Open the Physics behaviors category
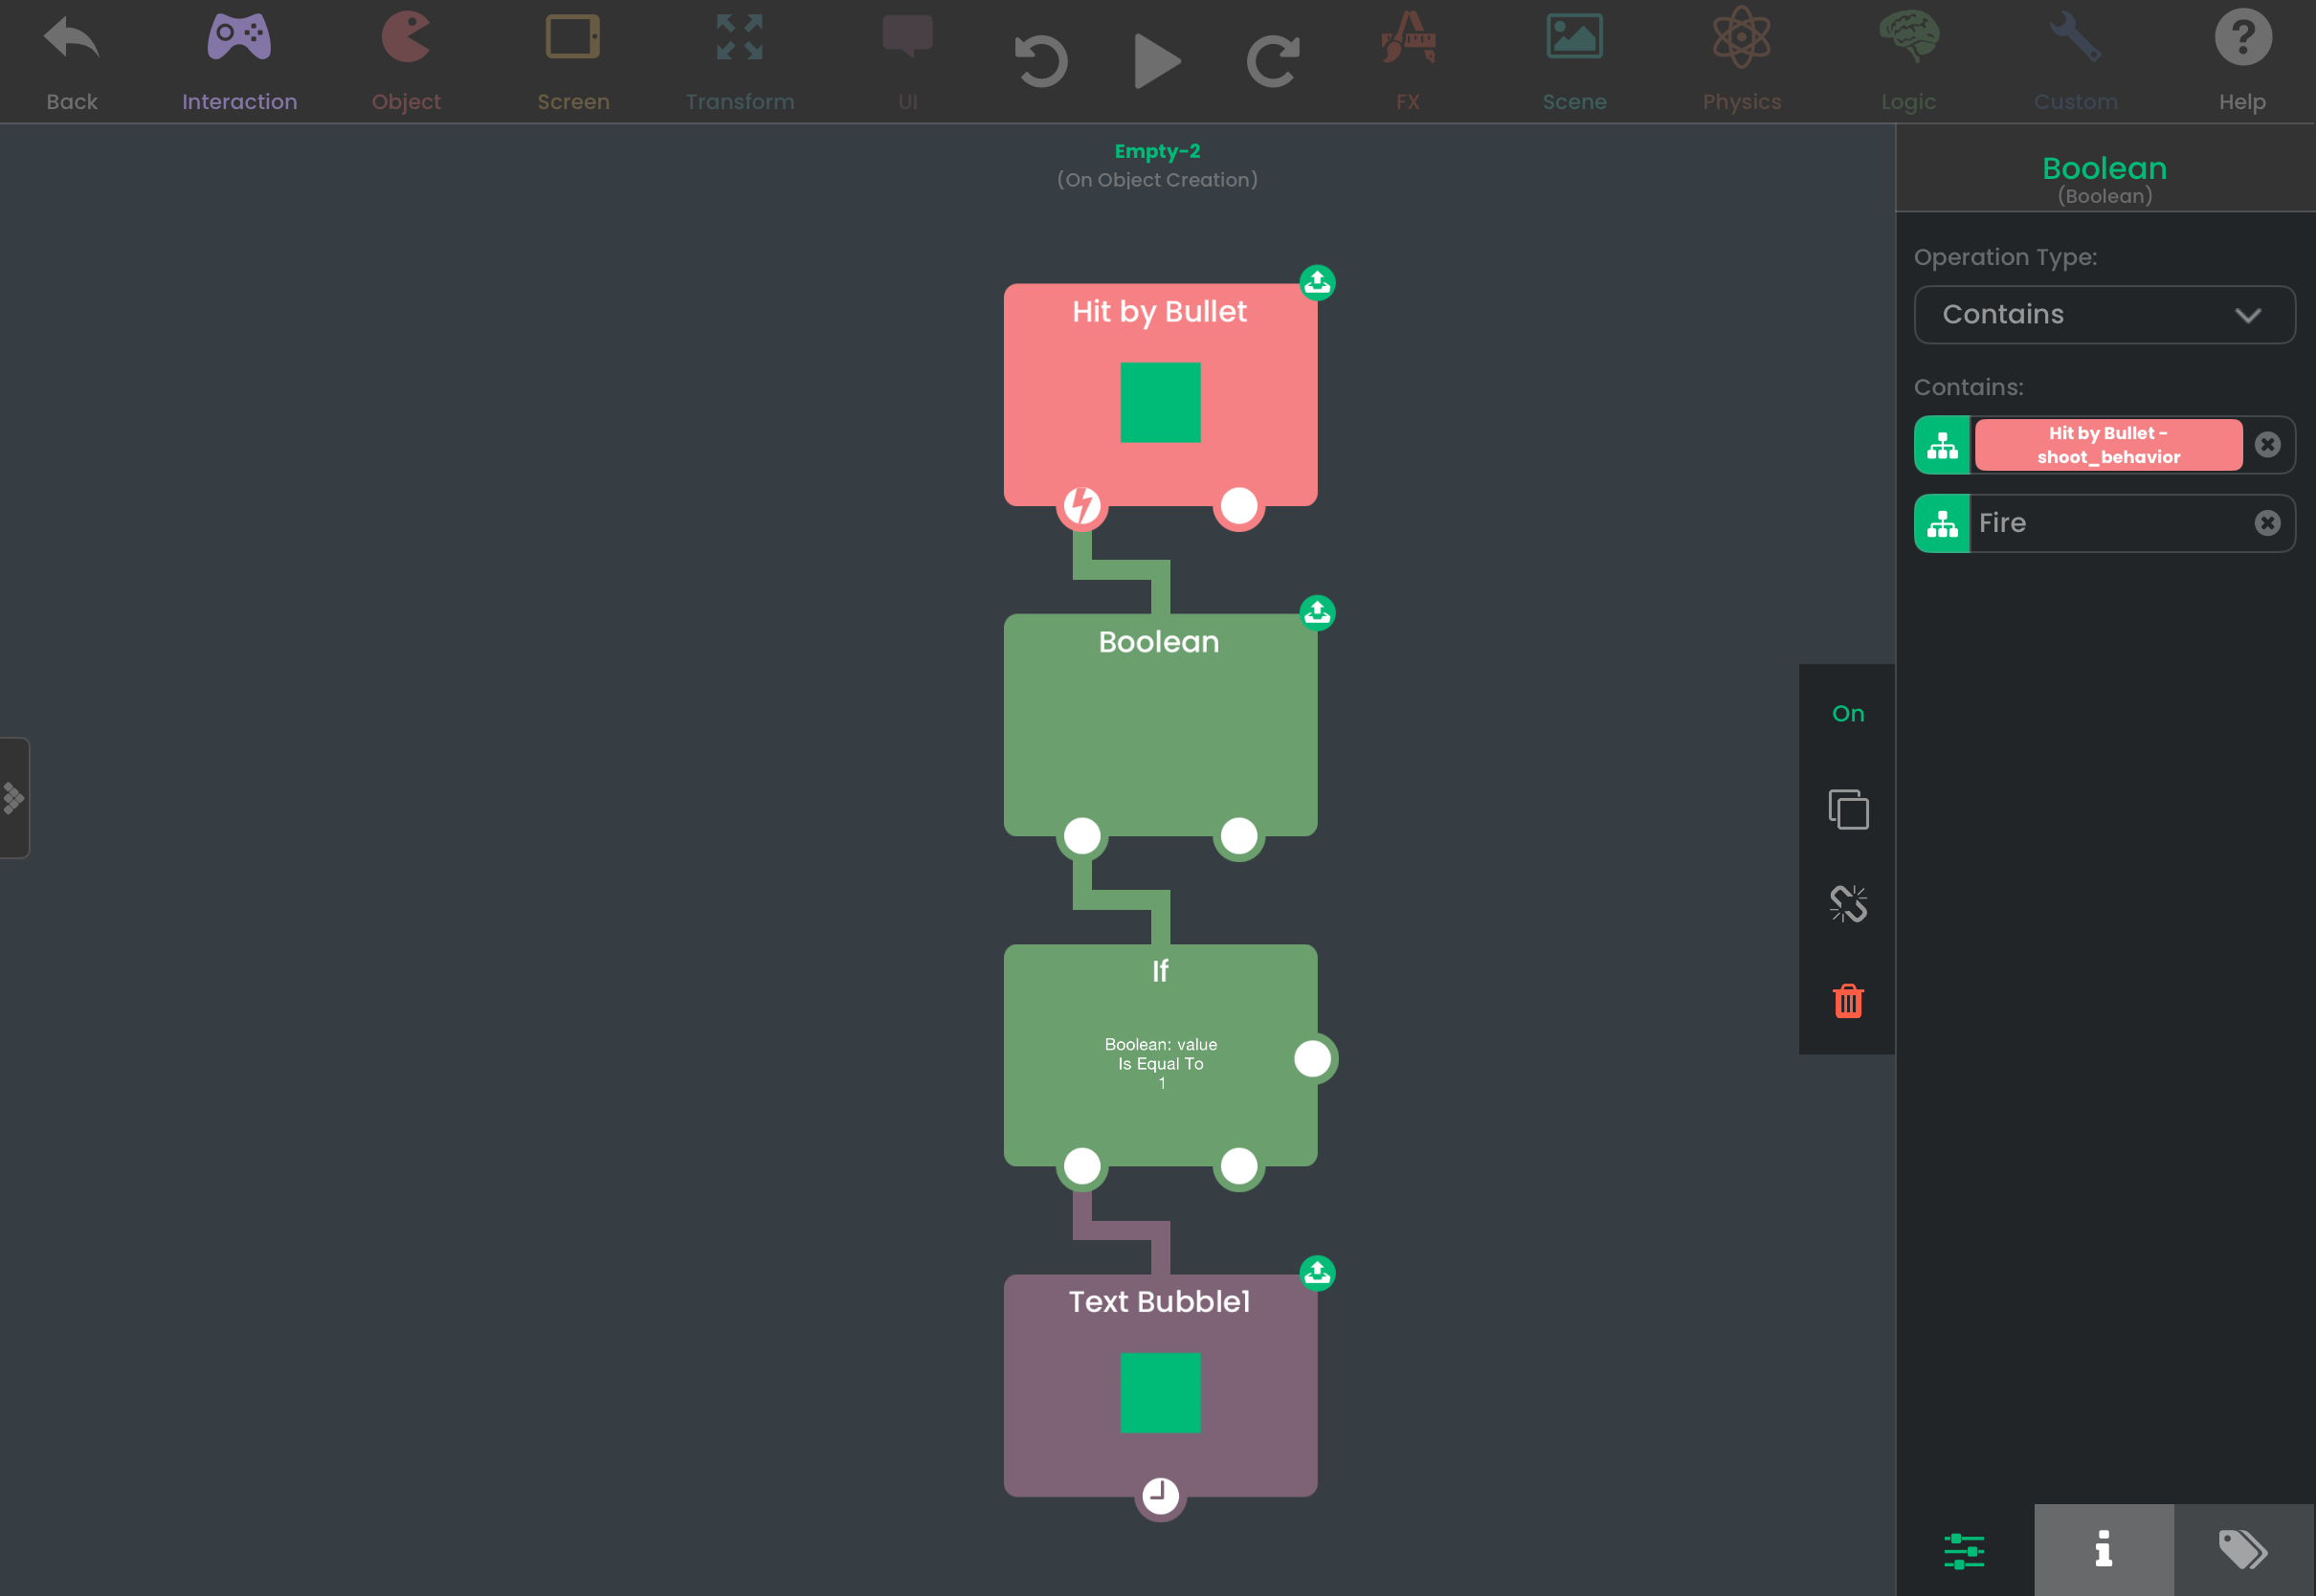 (1741, 60)
